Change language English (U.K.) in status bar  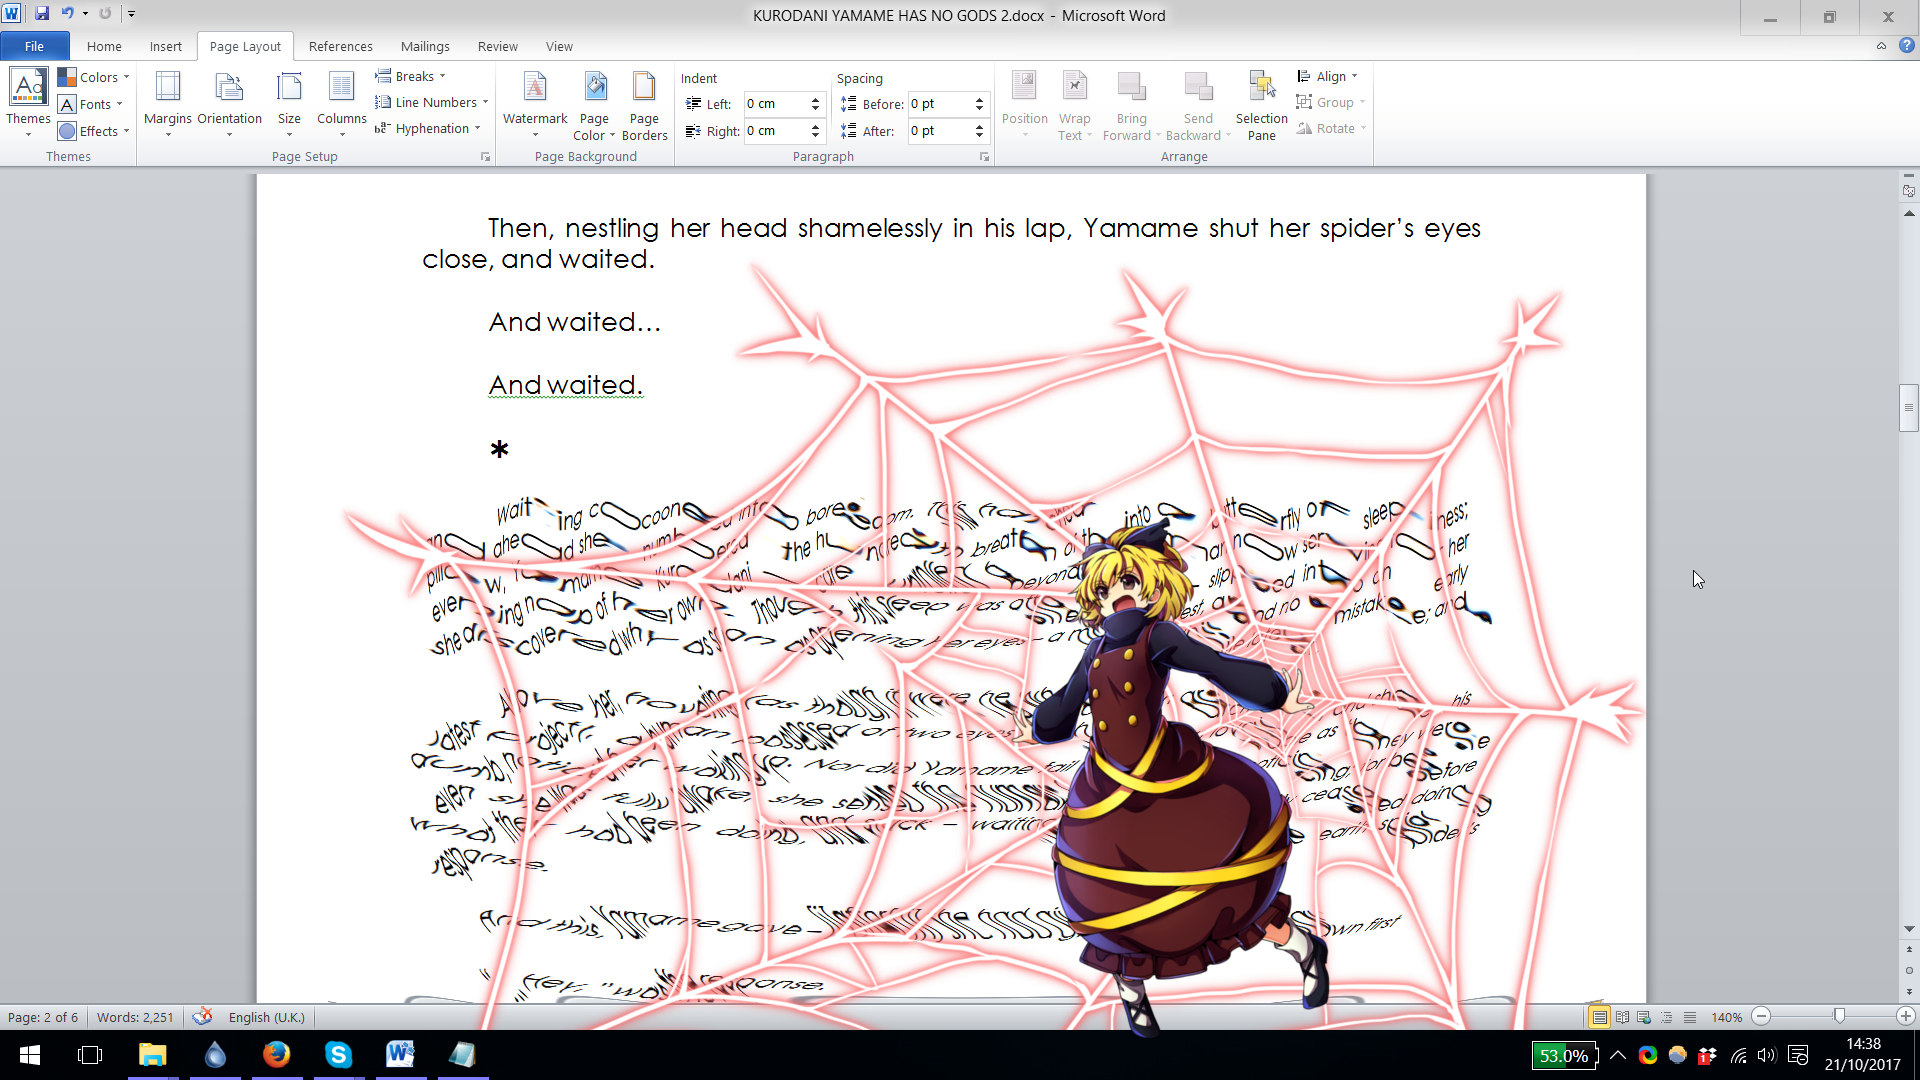pyautogui.click(x=266, y=1017)
